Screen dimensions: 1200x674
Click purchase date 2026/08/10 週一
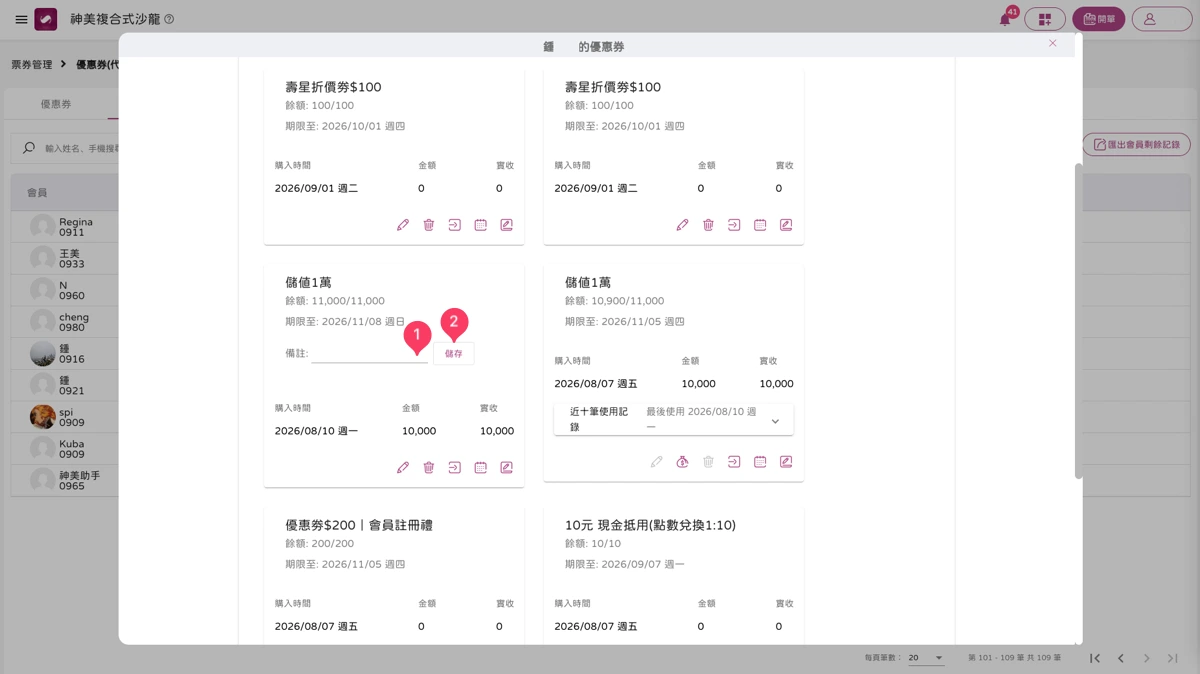click(316, 431)
